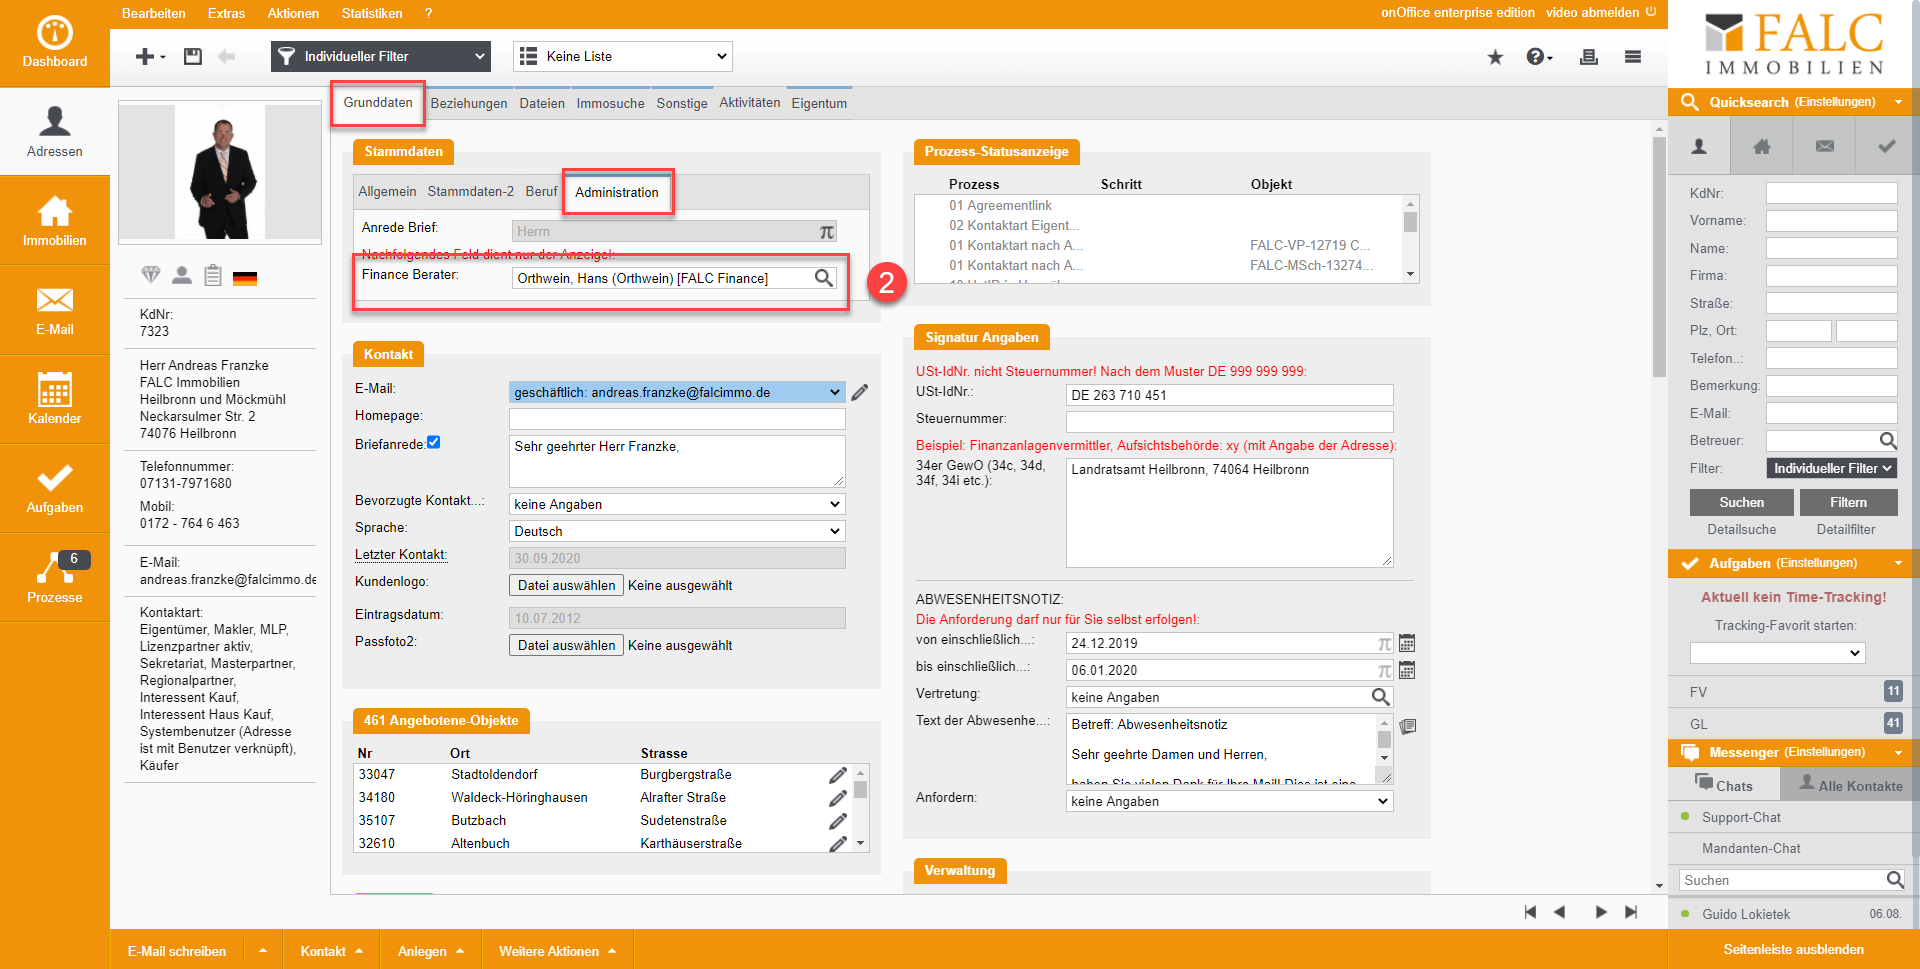This screenshot has height=969, width=1920.
Task: Click the search magnifier in Finance Berater field
Action: tap(823, 278)
